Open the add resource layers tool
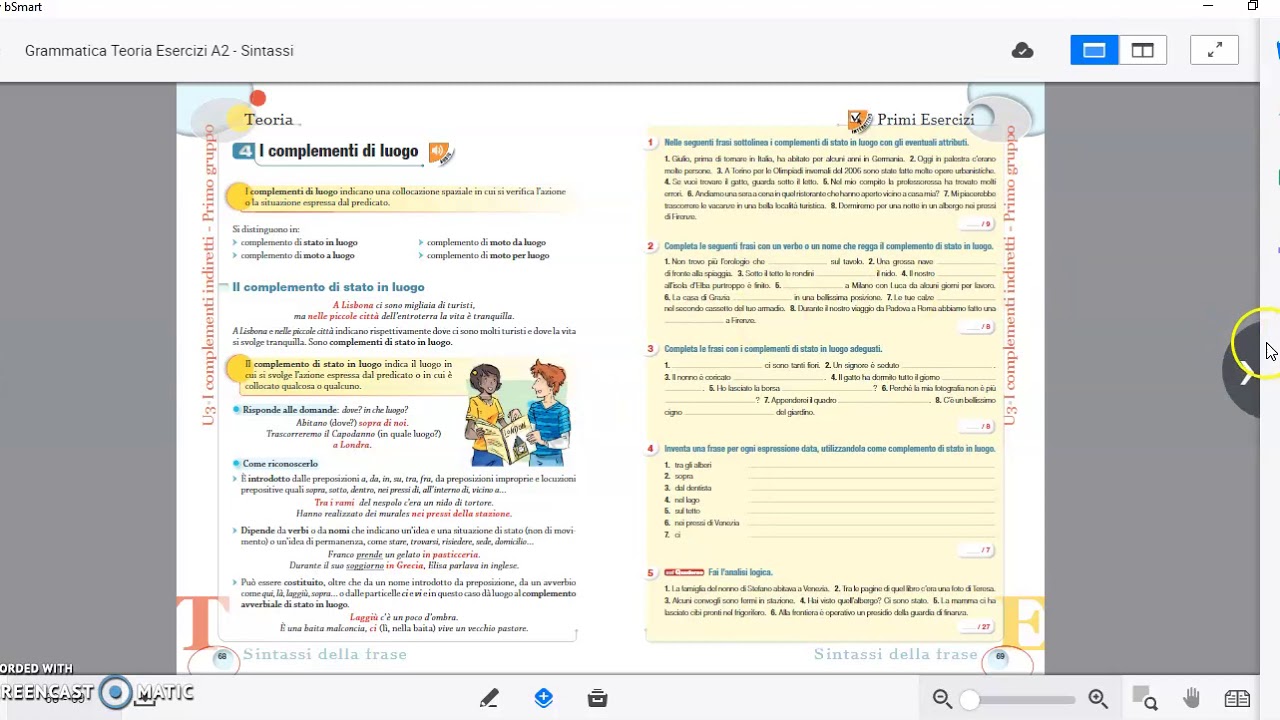 (x=544, y=698)
